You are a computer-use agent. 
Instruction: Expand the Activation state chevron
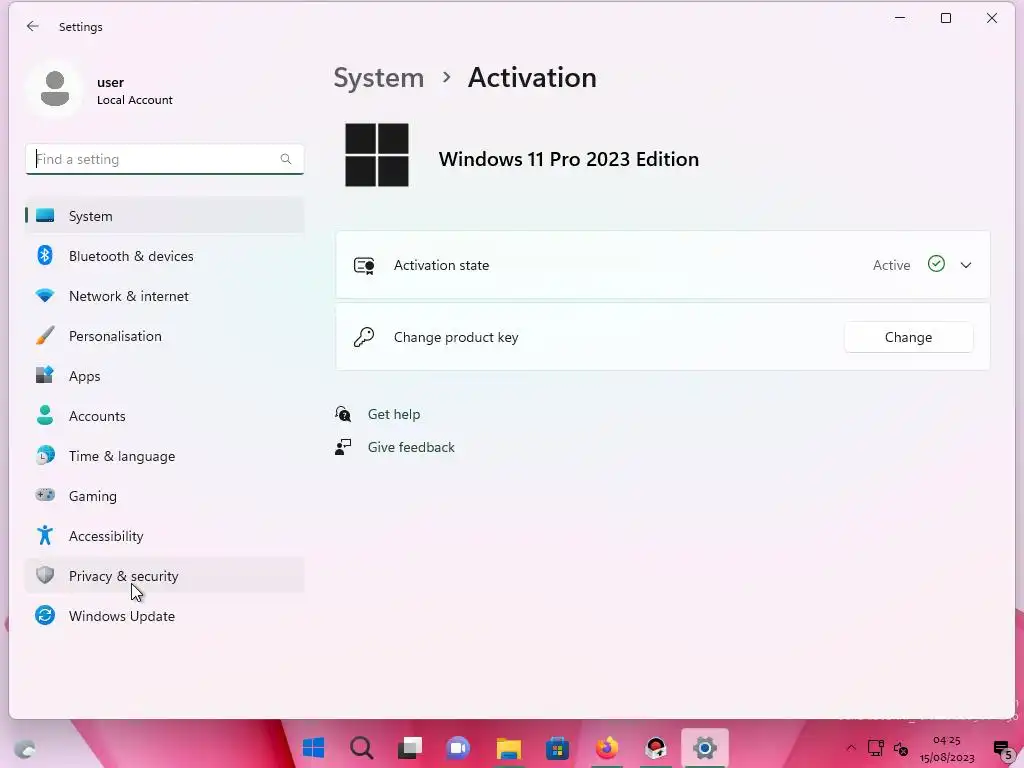pos(966,265)
